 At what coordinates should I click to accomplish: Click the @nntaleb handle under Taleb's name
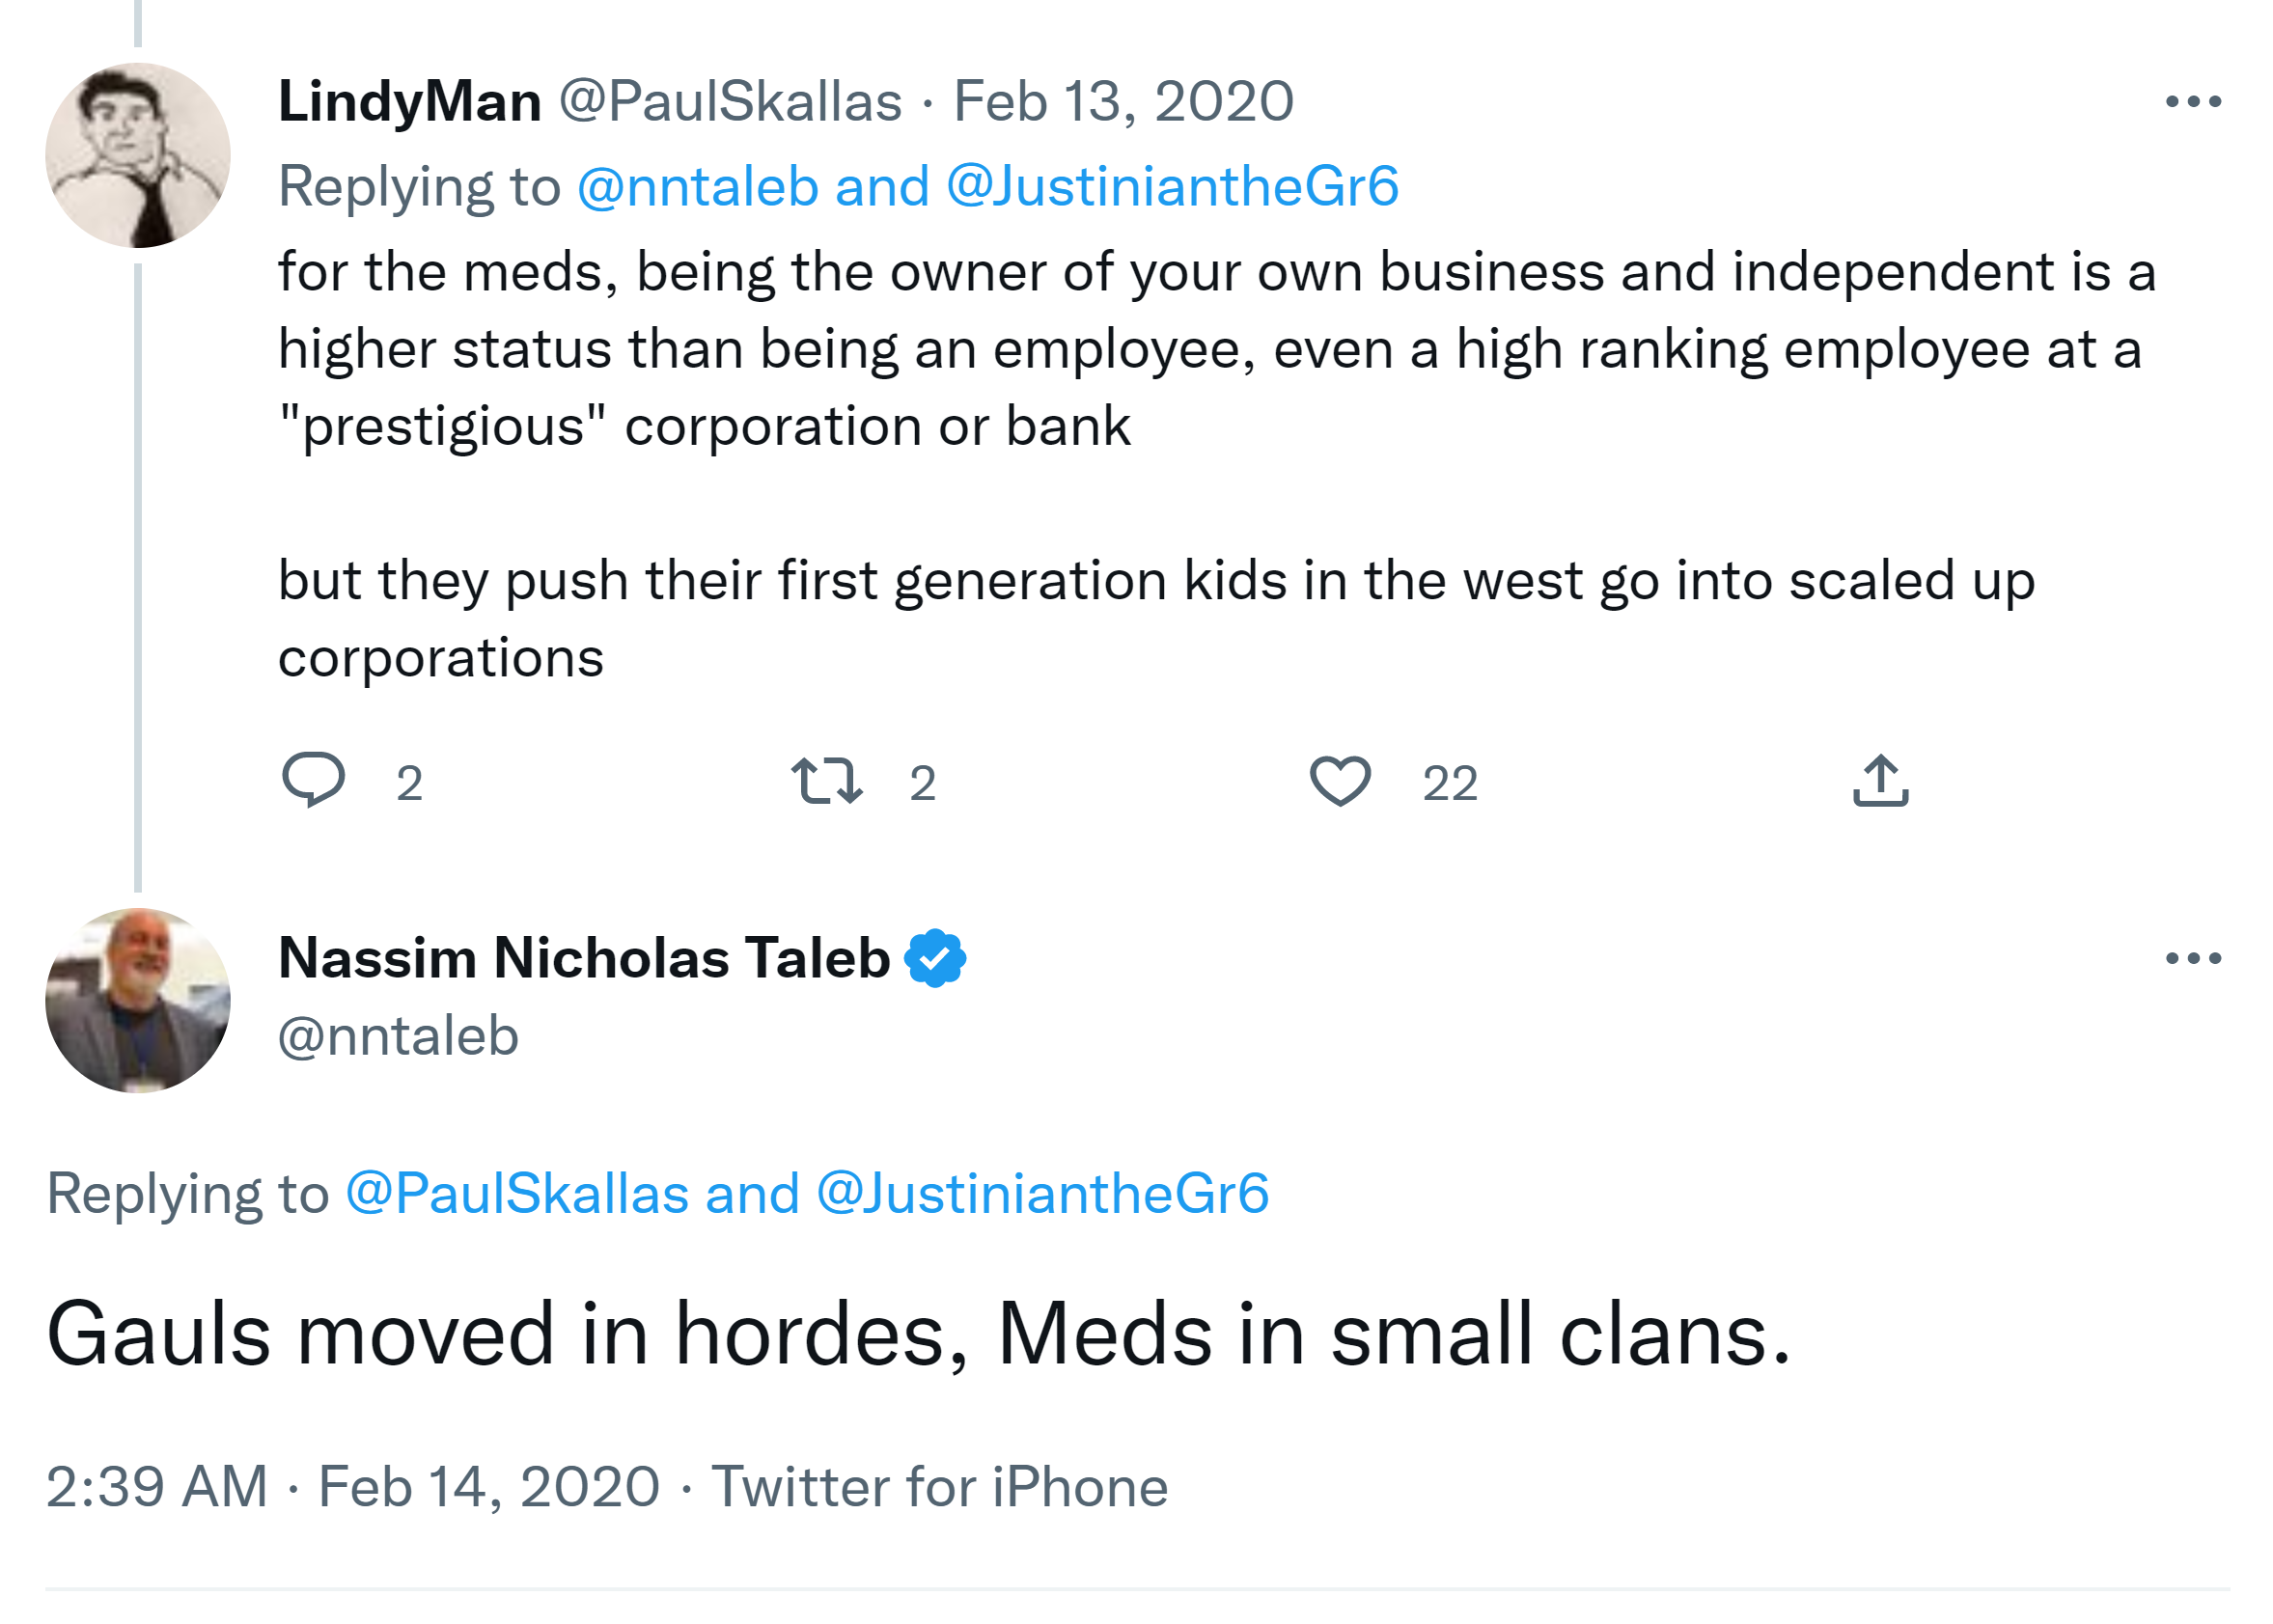(x=398, y=1036)
